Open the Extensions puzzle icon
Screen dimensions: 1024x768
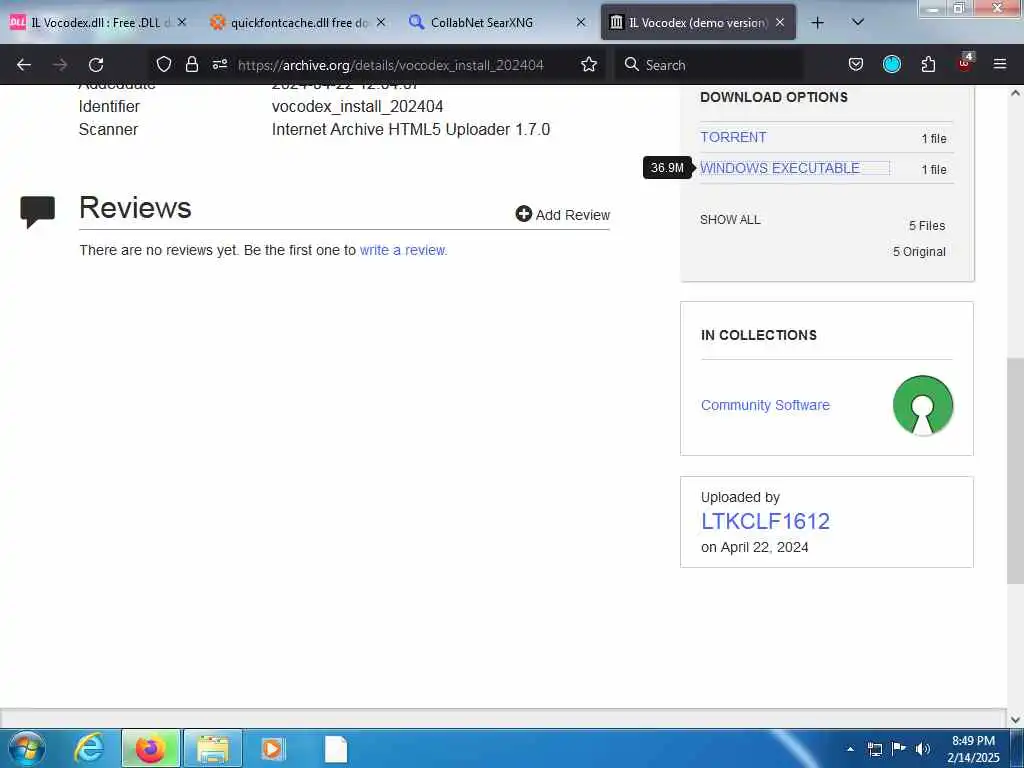928,64
